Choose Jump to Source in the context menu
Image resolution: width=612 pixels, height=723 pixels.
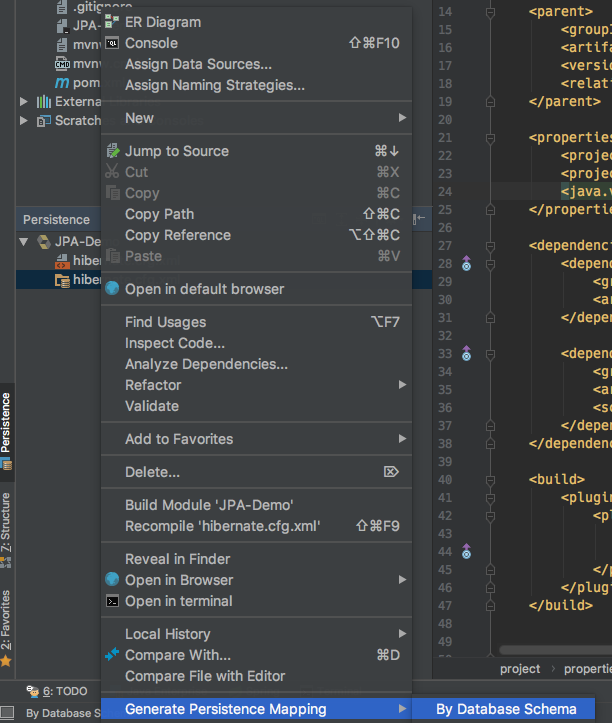[176, 151]
